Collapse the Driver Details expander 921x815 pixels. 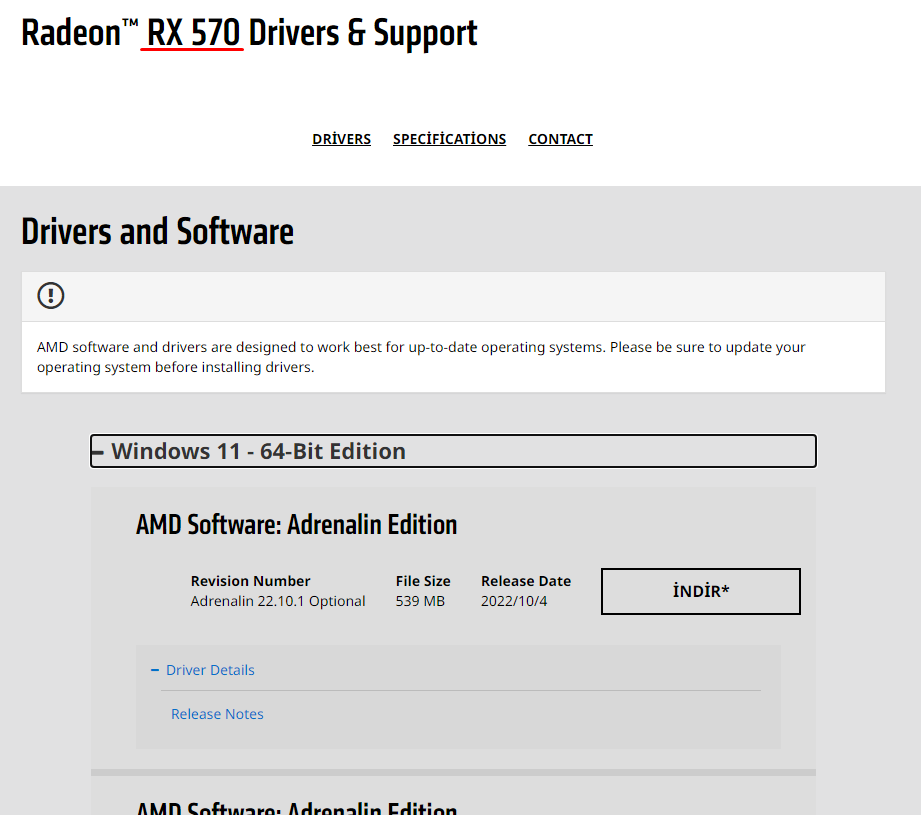coord(210,670)
